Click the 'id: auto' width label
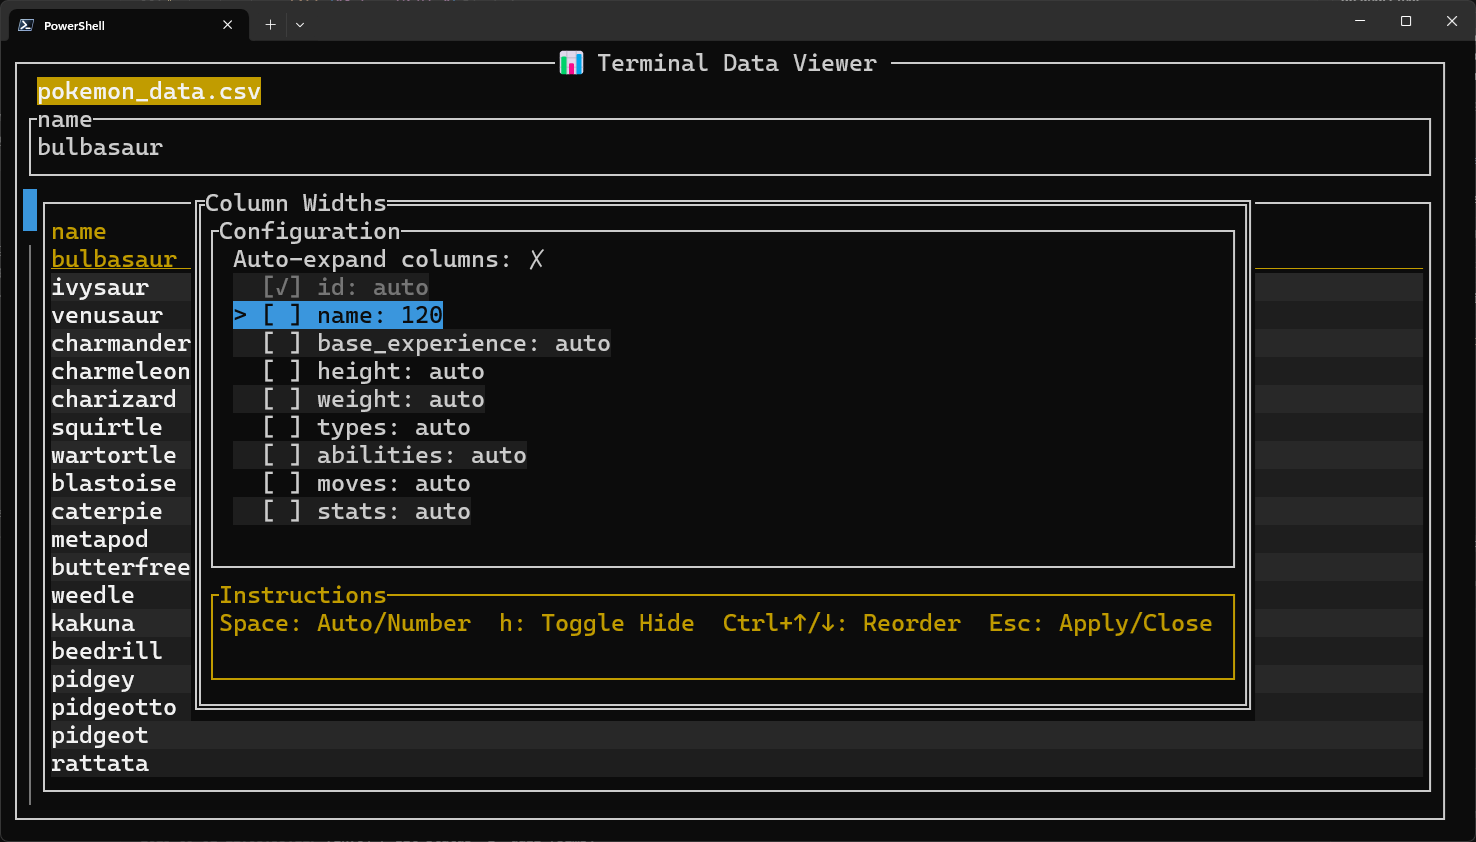 pos(373,288)
